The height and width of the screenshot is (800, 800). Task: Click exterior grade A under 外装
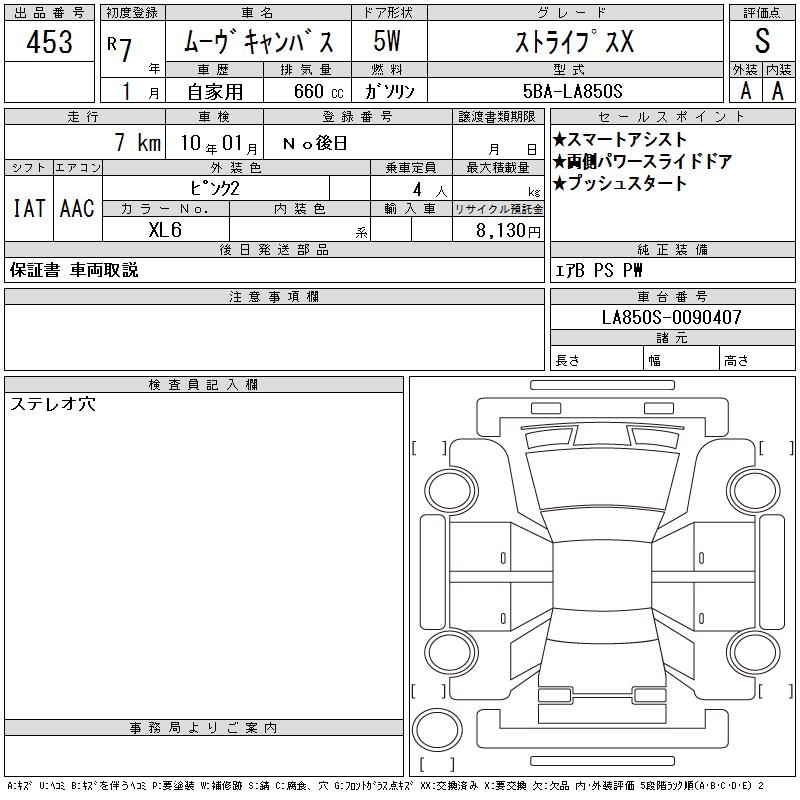pos(746,91)
